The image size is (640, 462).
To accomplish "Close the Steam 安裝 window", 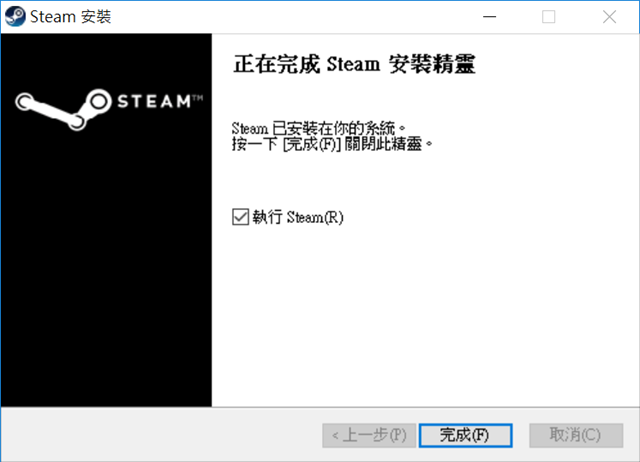I will coord(609,17).
